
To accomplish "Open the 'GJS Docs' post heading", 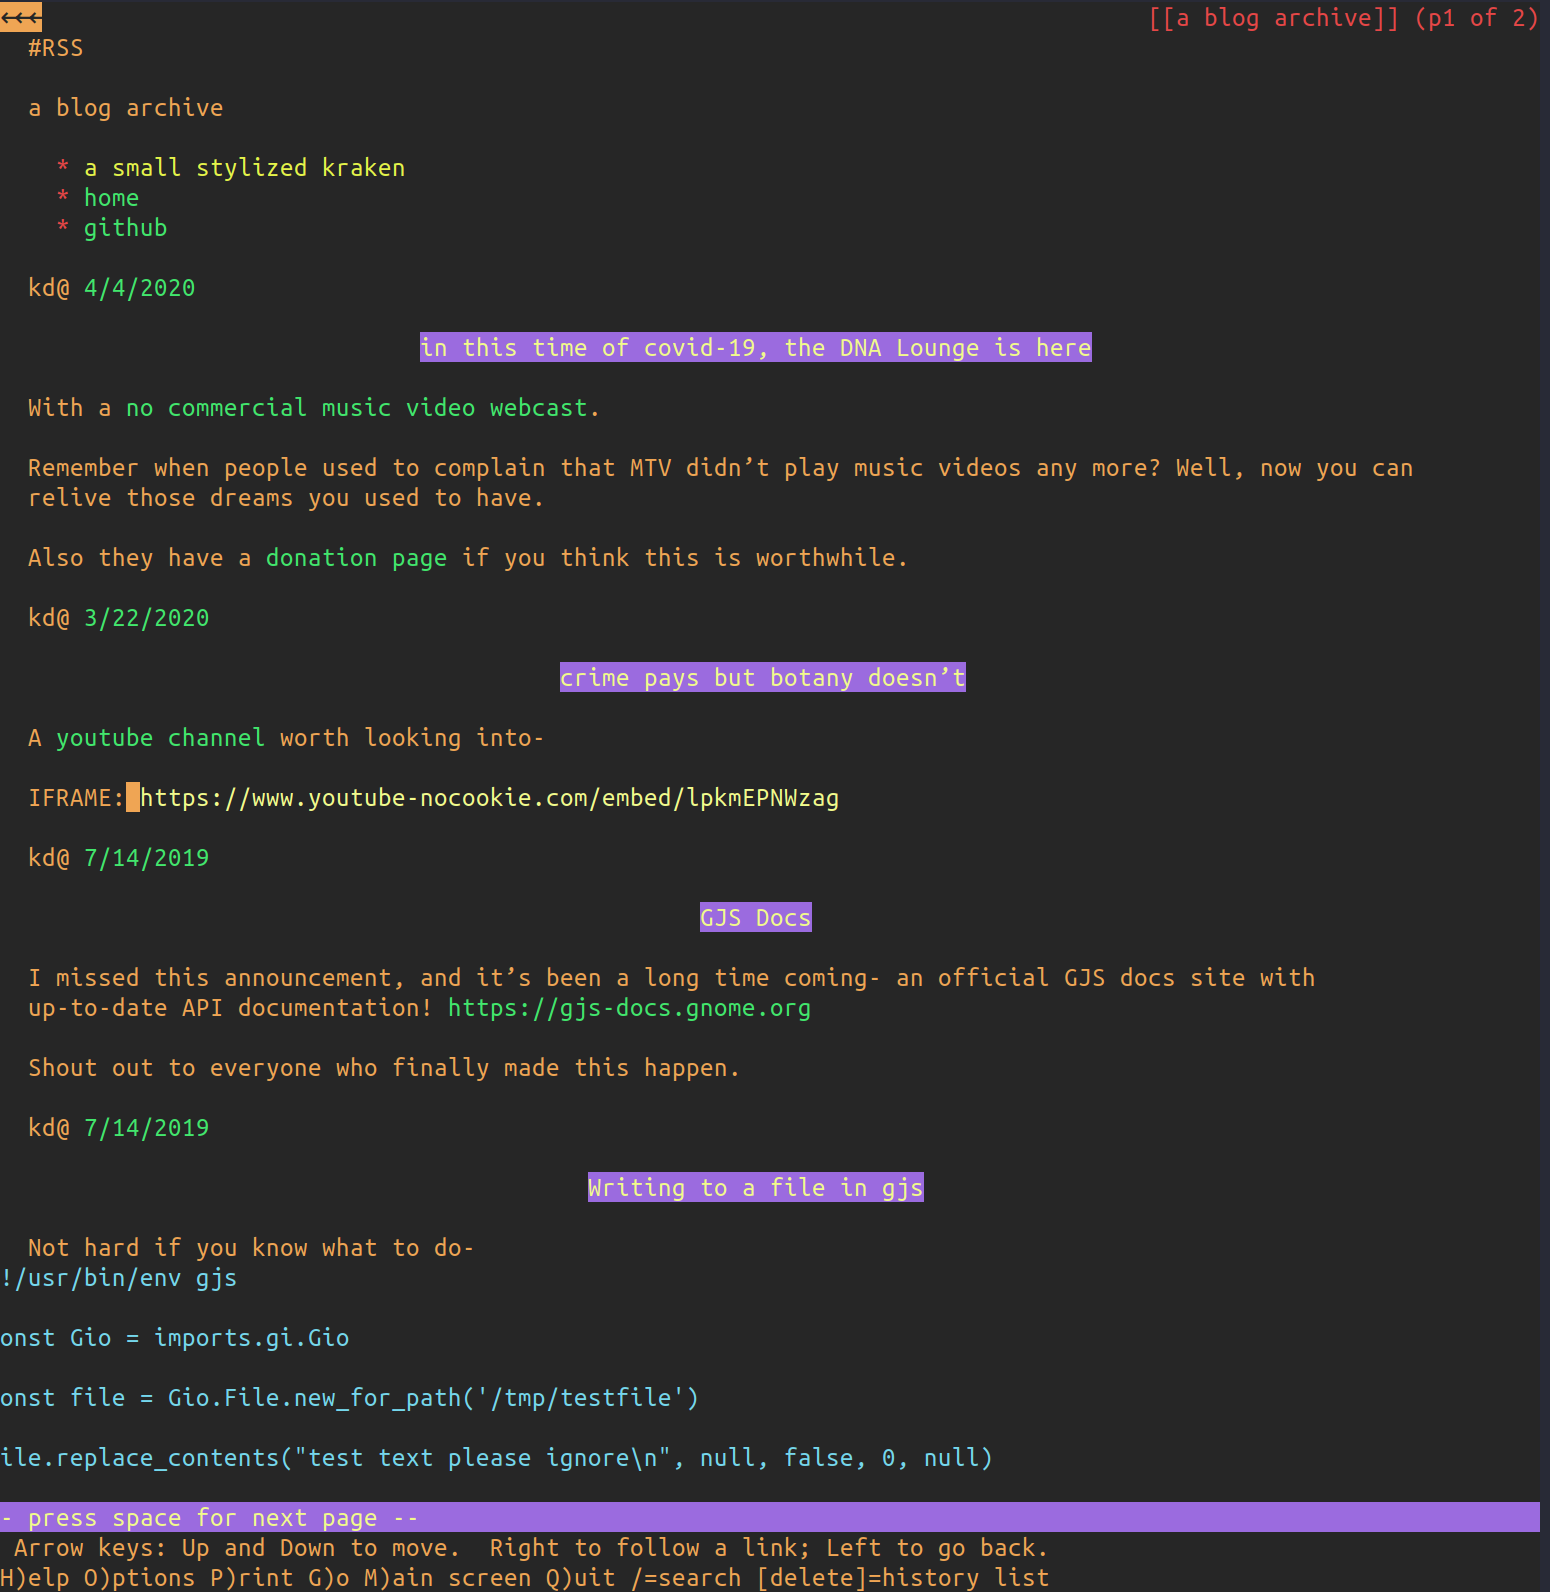I will click(755, 918).
